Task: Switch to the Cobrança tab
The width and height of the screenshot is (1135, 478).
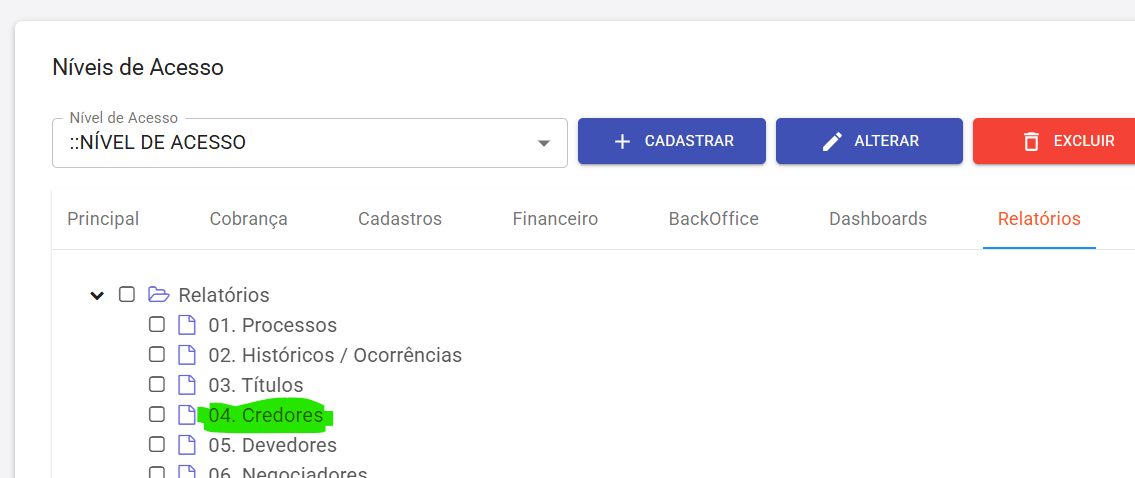Action: click(x=249, y=219)
